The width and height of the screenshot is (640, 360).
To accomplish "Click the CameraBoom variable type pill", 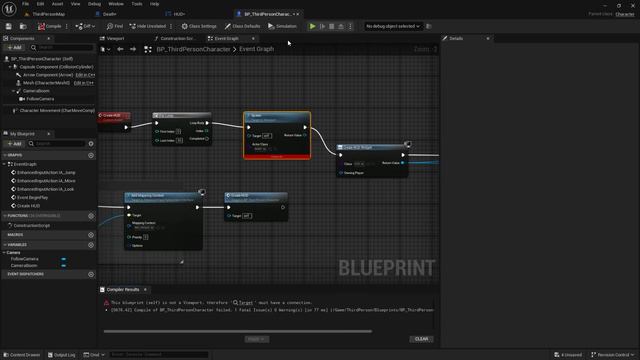I will pos(63,266).
